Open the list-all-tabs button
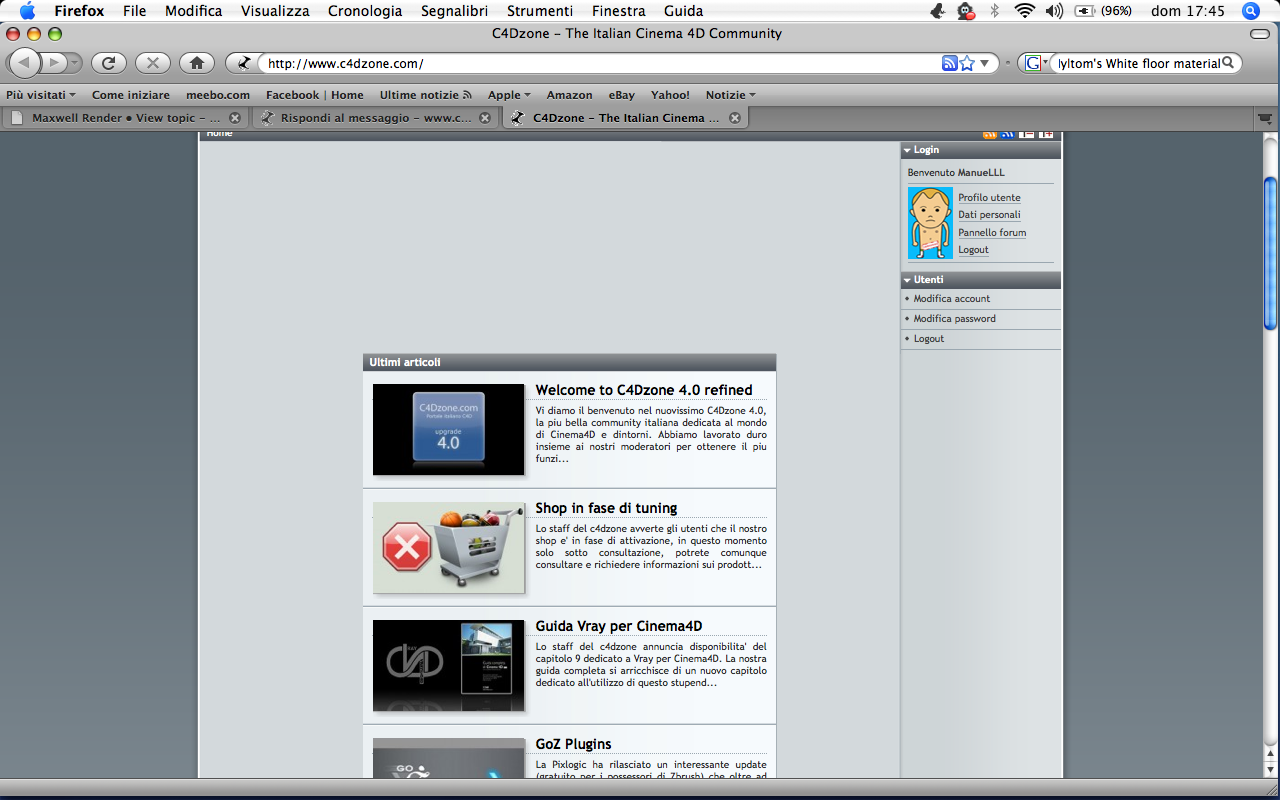 1264,118
